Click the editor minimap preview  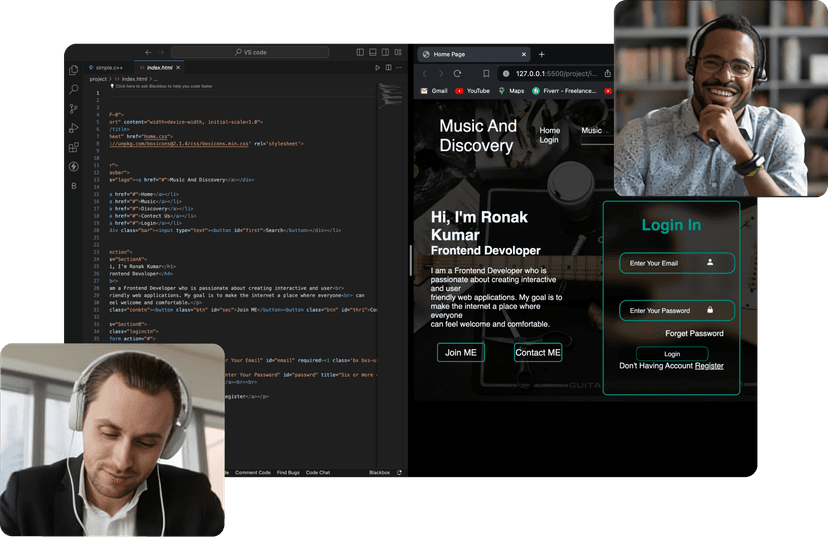391,95
